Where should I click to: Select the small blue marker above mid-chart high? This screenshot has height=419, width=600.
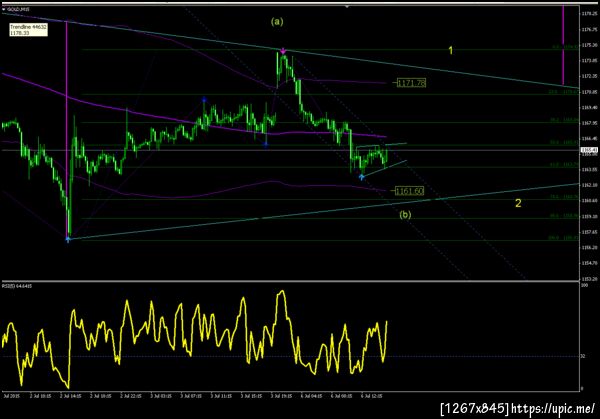coord(204,100)
